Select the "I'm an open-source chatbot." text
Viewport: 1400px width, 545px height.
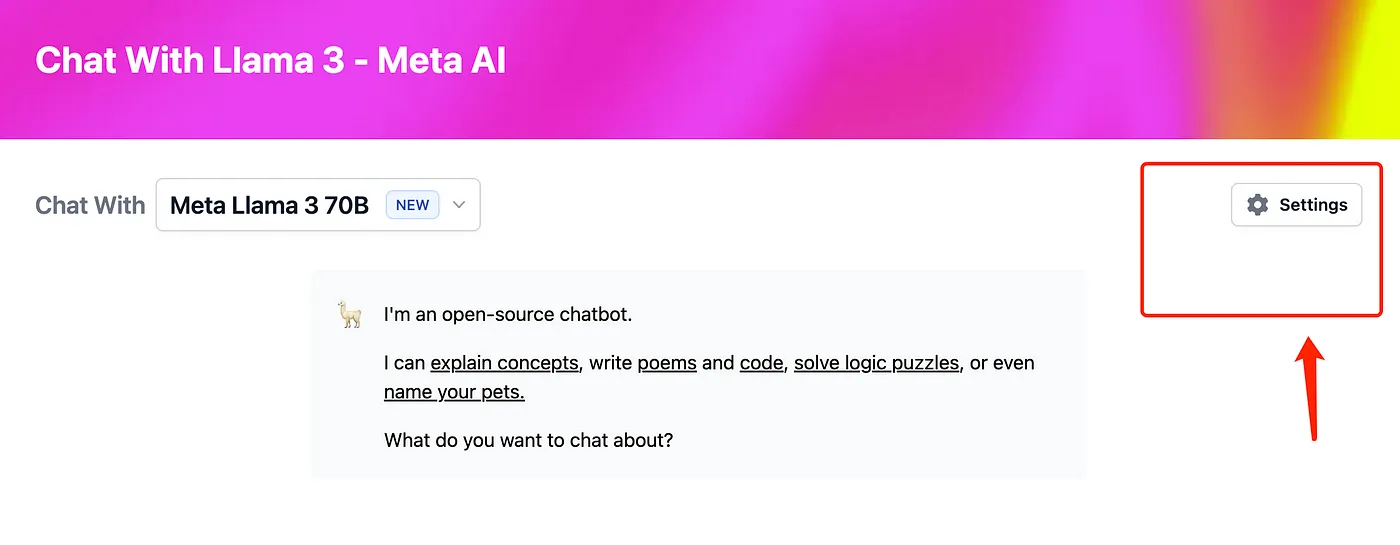[508, 315]
